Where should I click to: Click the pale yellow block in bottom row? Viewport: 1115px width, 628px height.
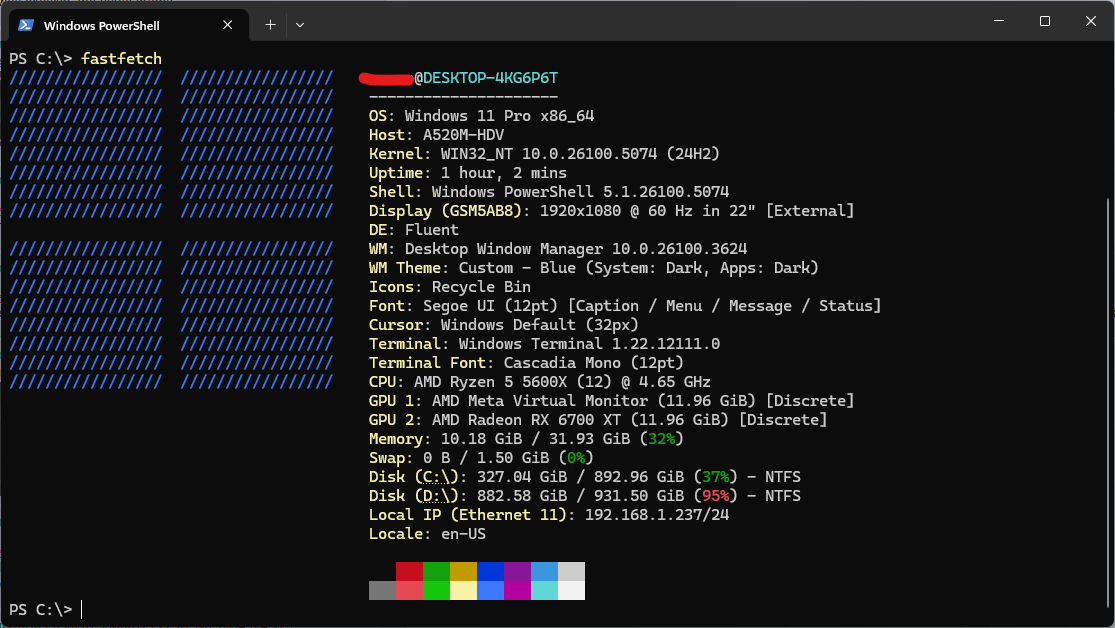464,590
